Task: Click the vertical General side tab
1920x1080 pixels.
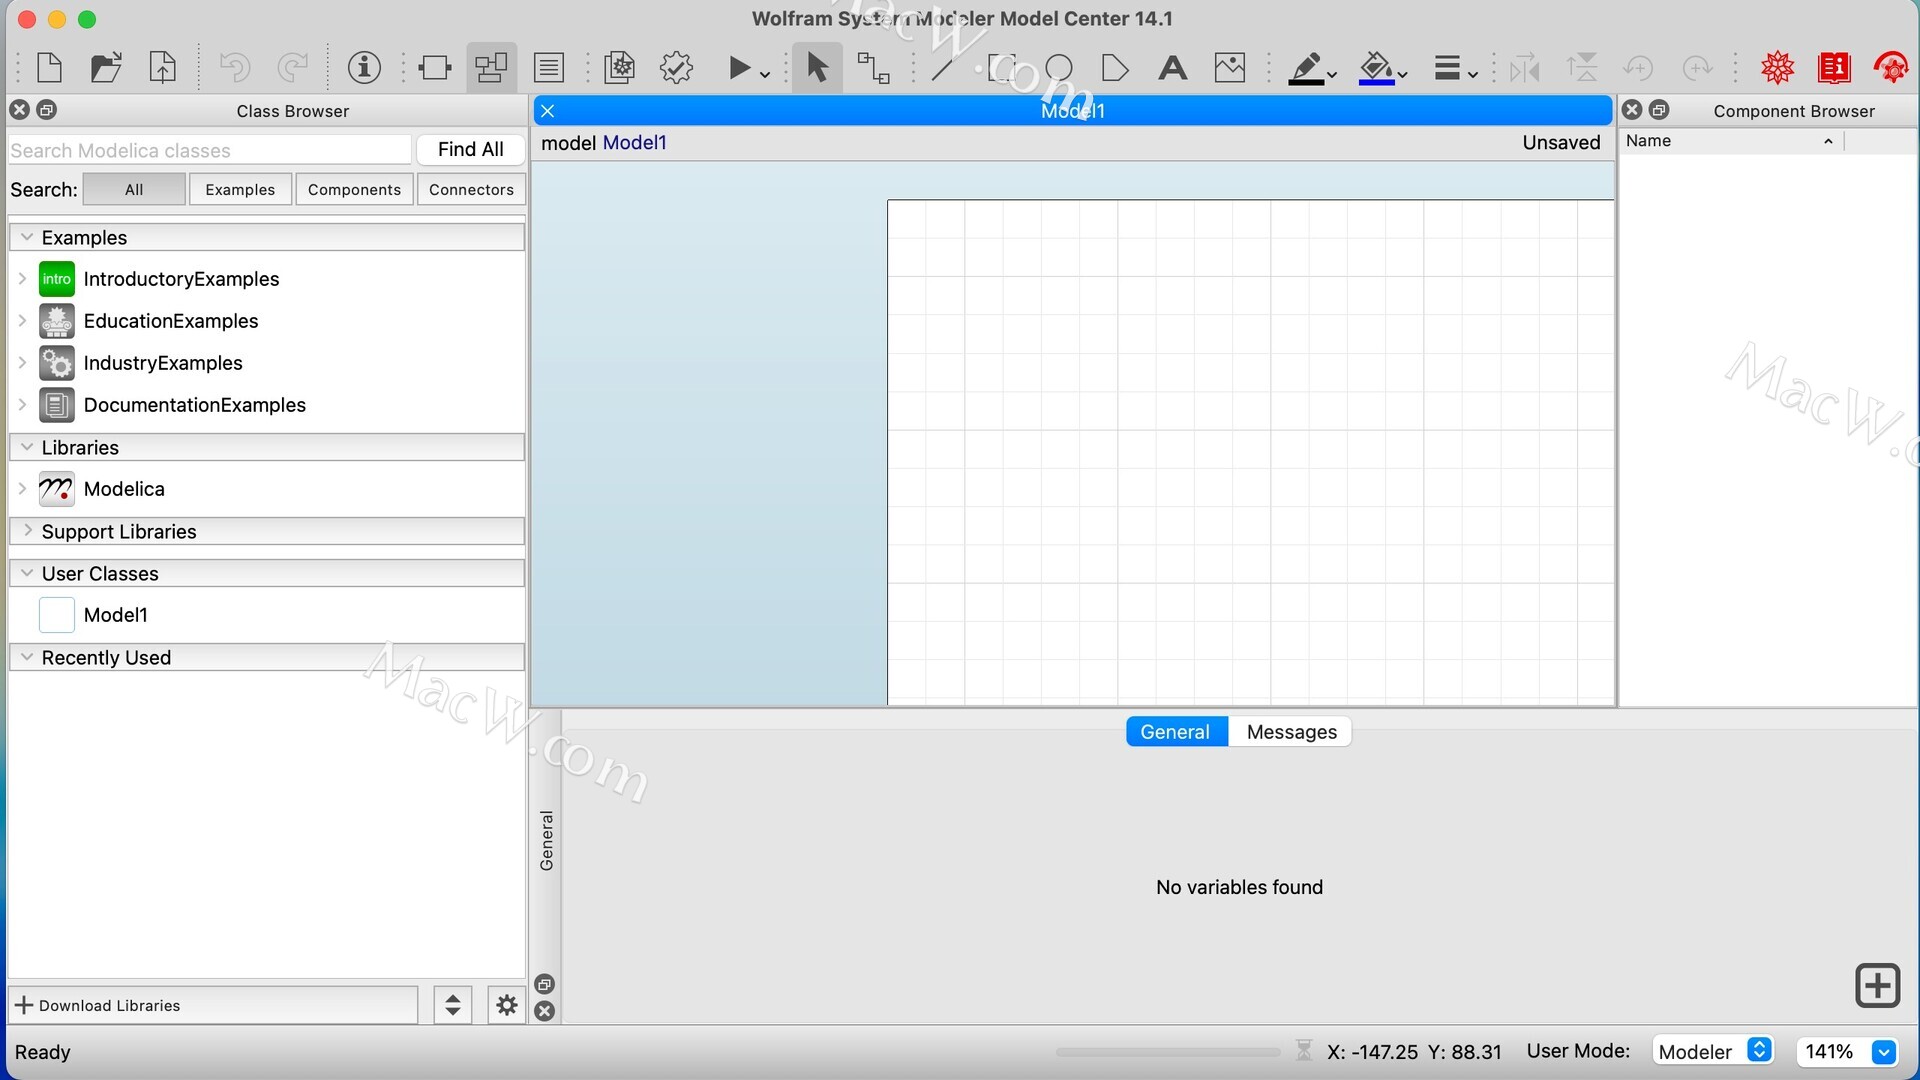Action: [x=546, y=840]
